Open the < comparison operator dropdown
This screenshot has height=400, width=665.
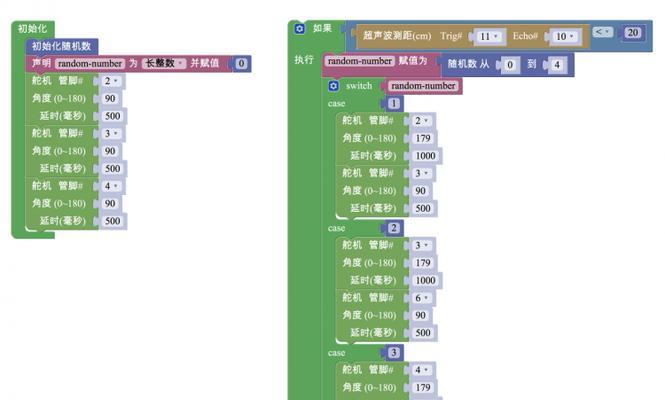point(602,32)
